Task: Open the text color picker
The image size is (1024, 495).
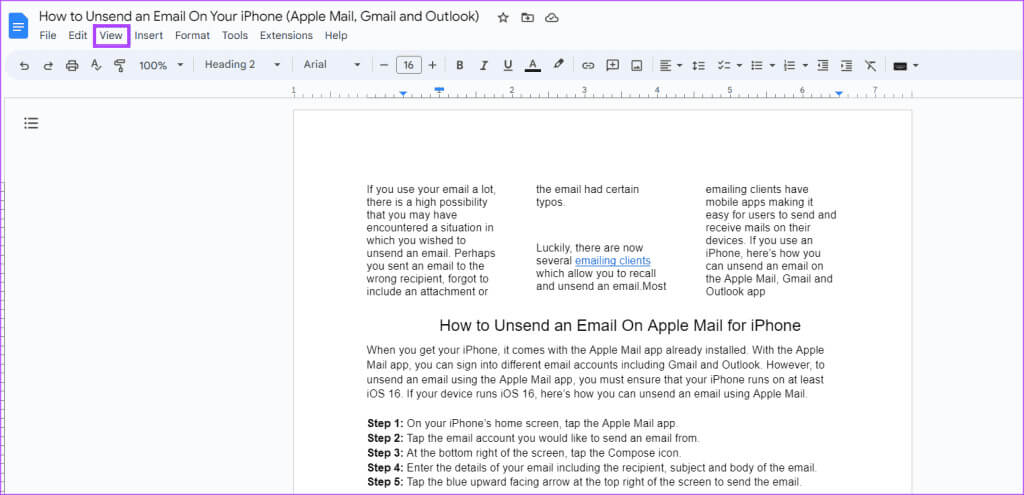Action: point(533,65)
